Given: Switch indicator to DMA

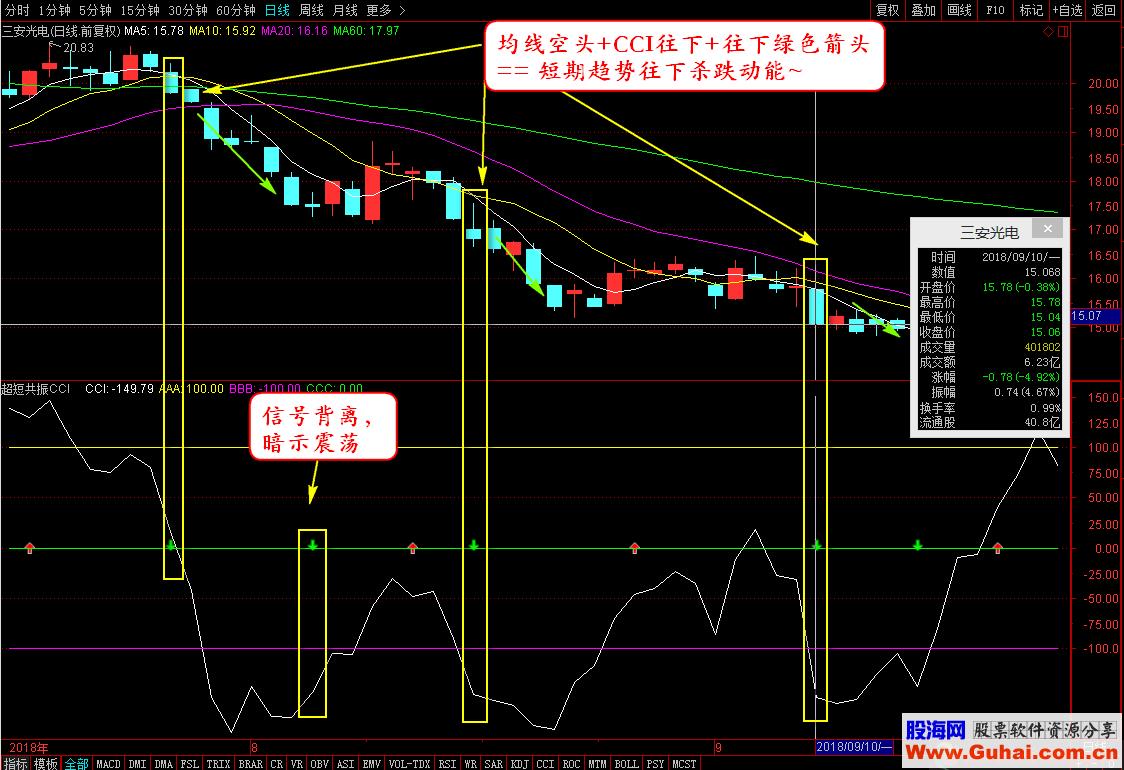Looking at the screenshot, I should click(163, 764).
